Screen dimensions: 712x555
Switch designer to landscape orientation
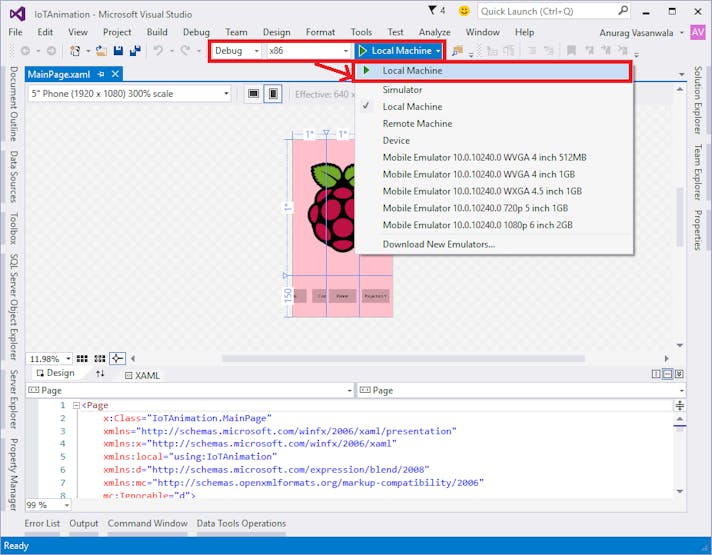tap(253, 94)
